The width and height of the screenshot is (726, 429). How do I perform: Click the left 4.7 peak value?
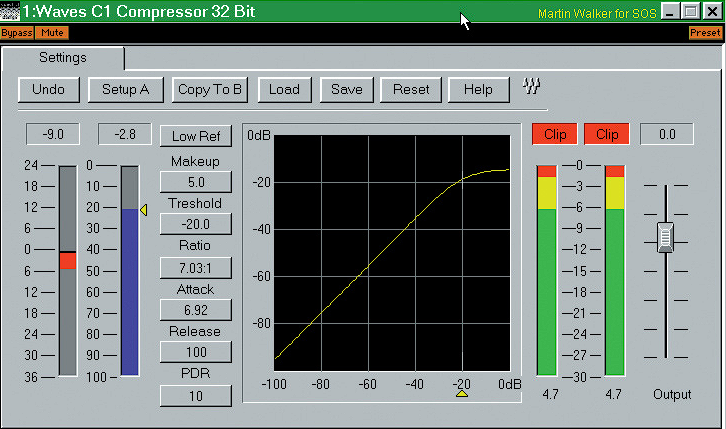pos(550,395)
